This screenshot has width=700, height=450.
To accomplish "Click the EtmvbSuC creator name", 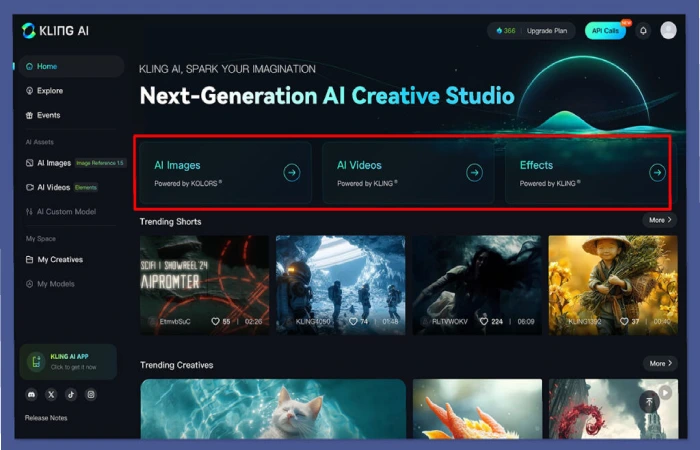I will [x=175, y=321].
